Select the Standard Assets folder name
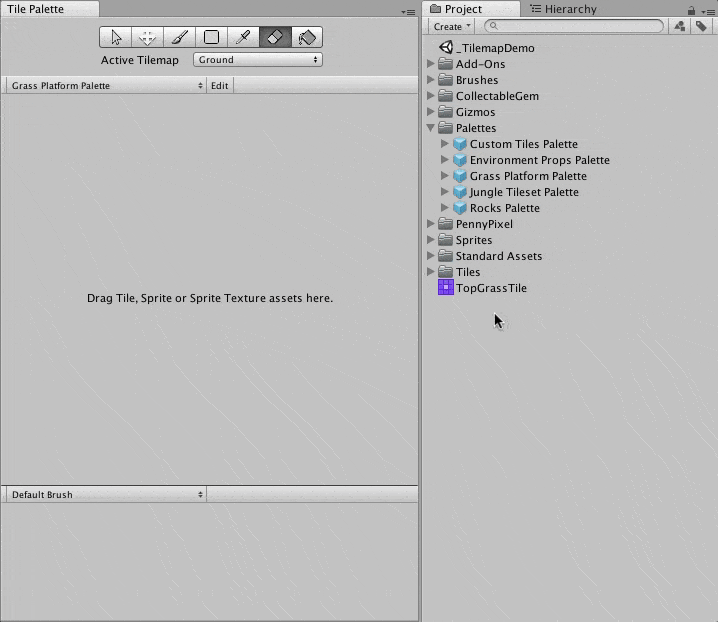This screenshot has width=718, height=622. pyautogui.click(x=499, y=256)
